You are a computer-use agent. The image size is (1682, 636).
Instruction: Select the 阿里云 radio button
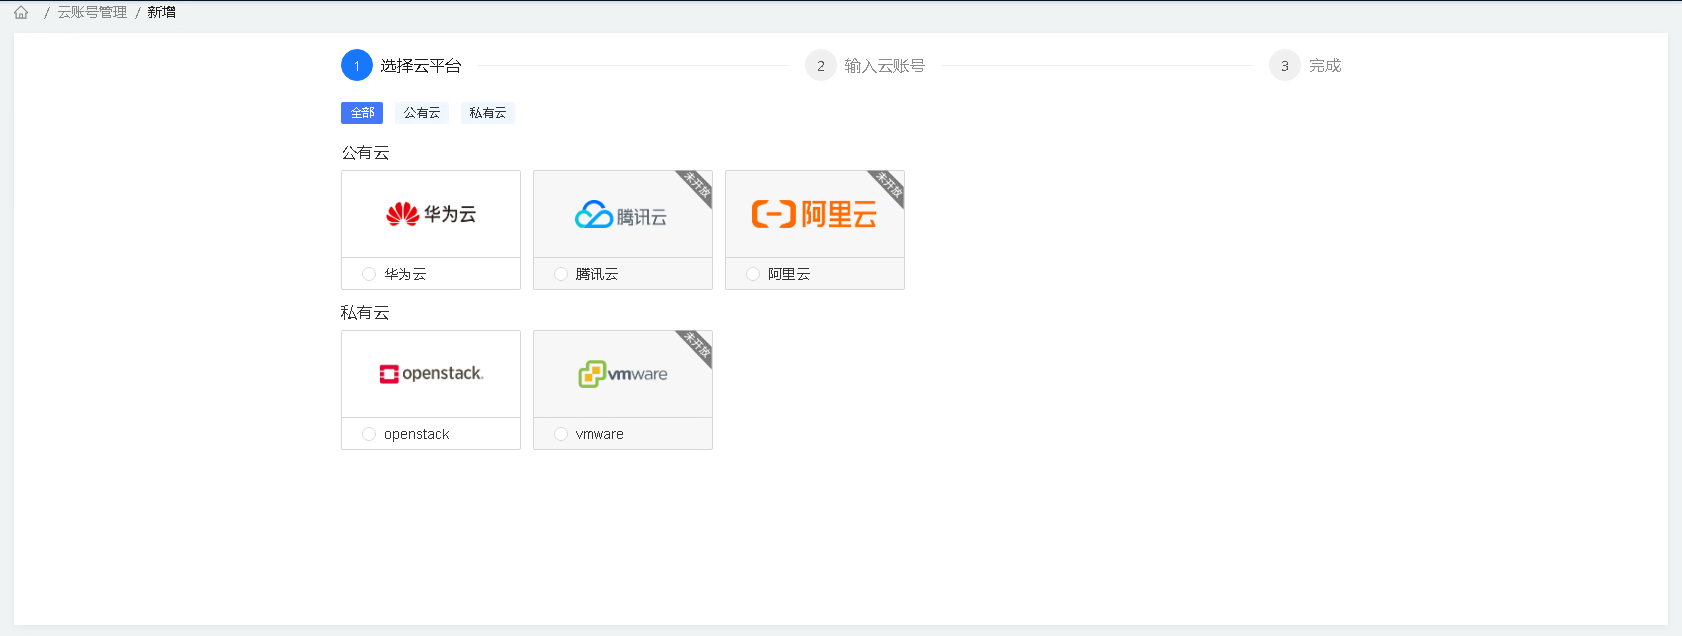(753, 274)
